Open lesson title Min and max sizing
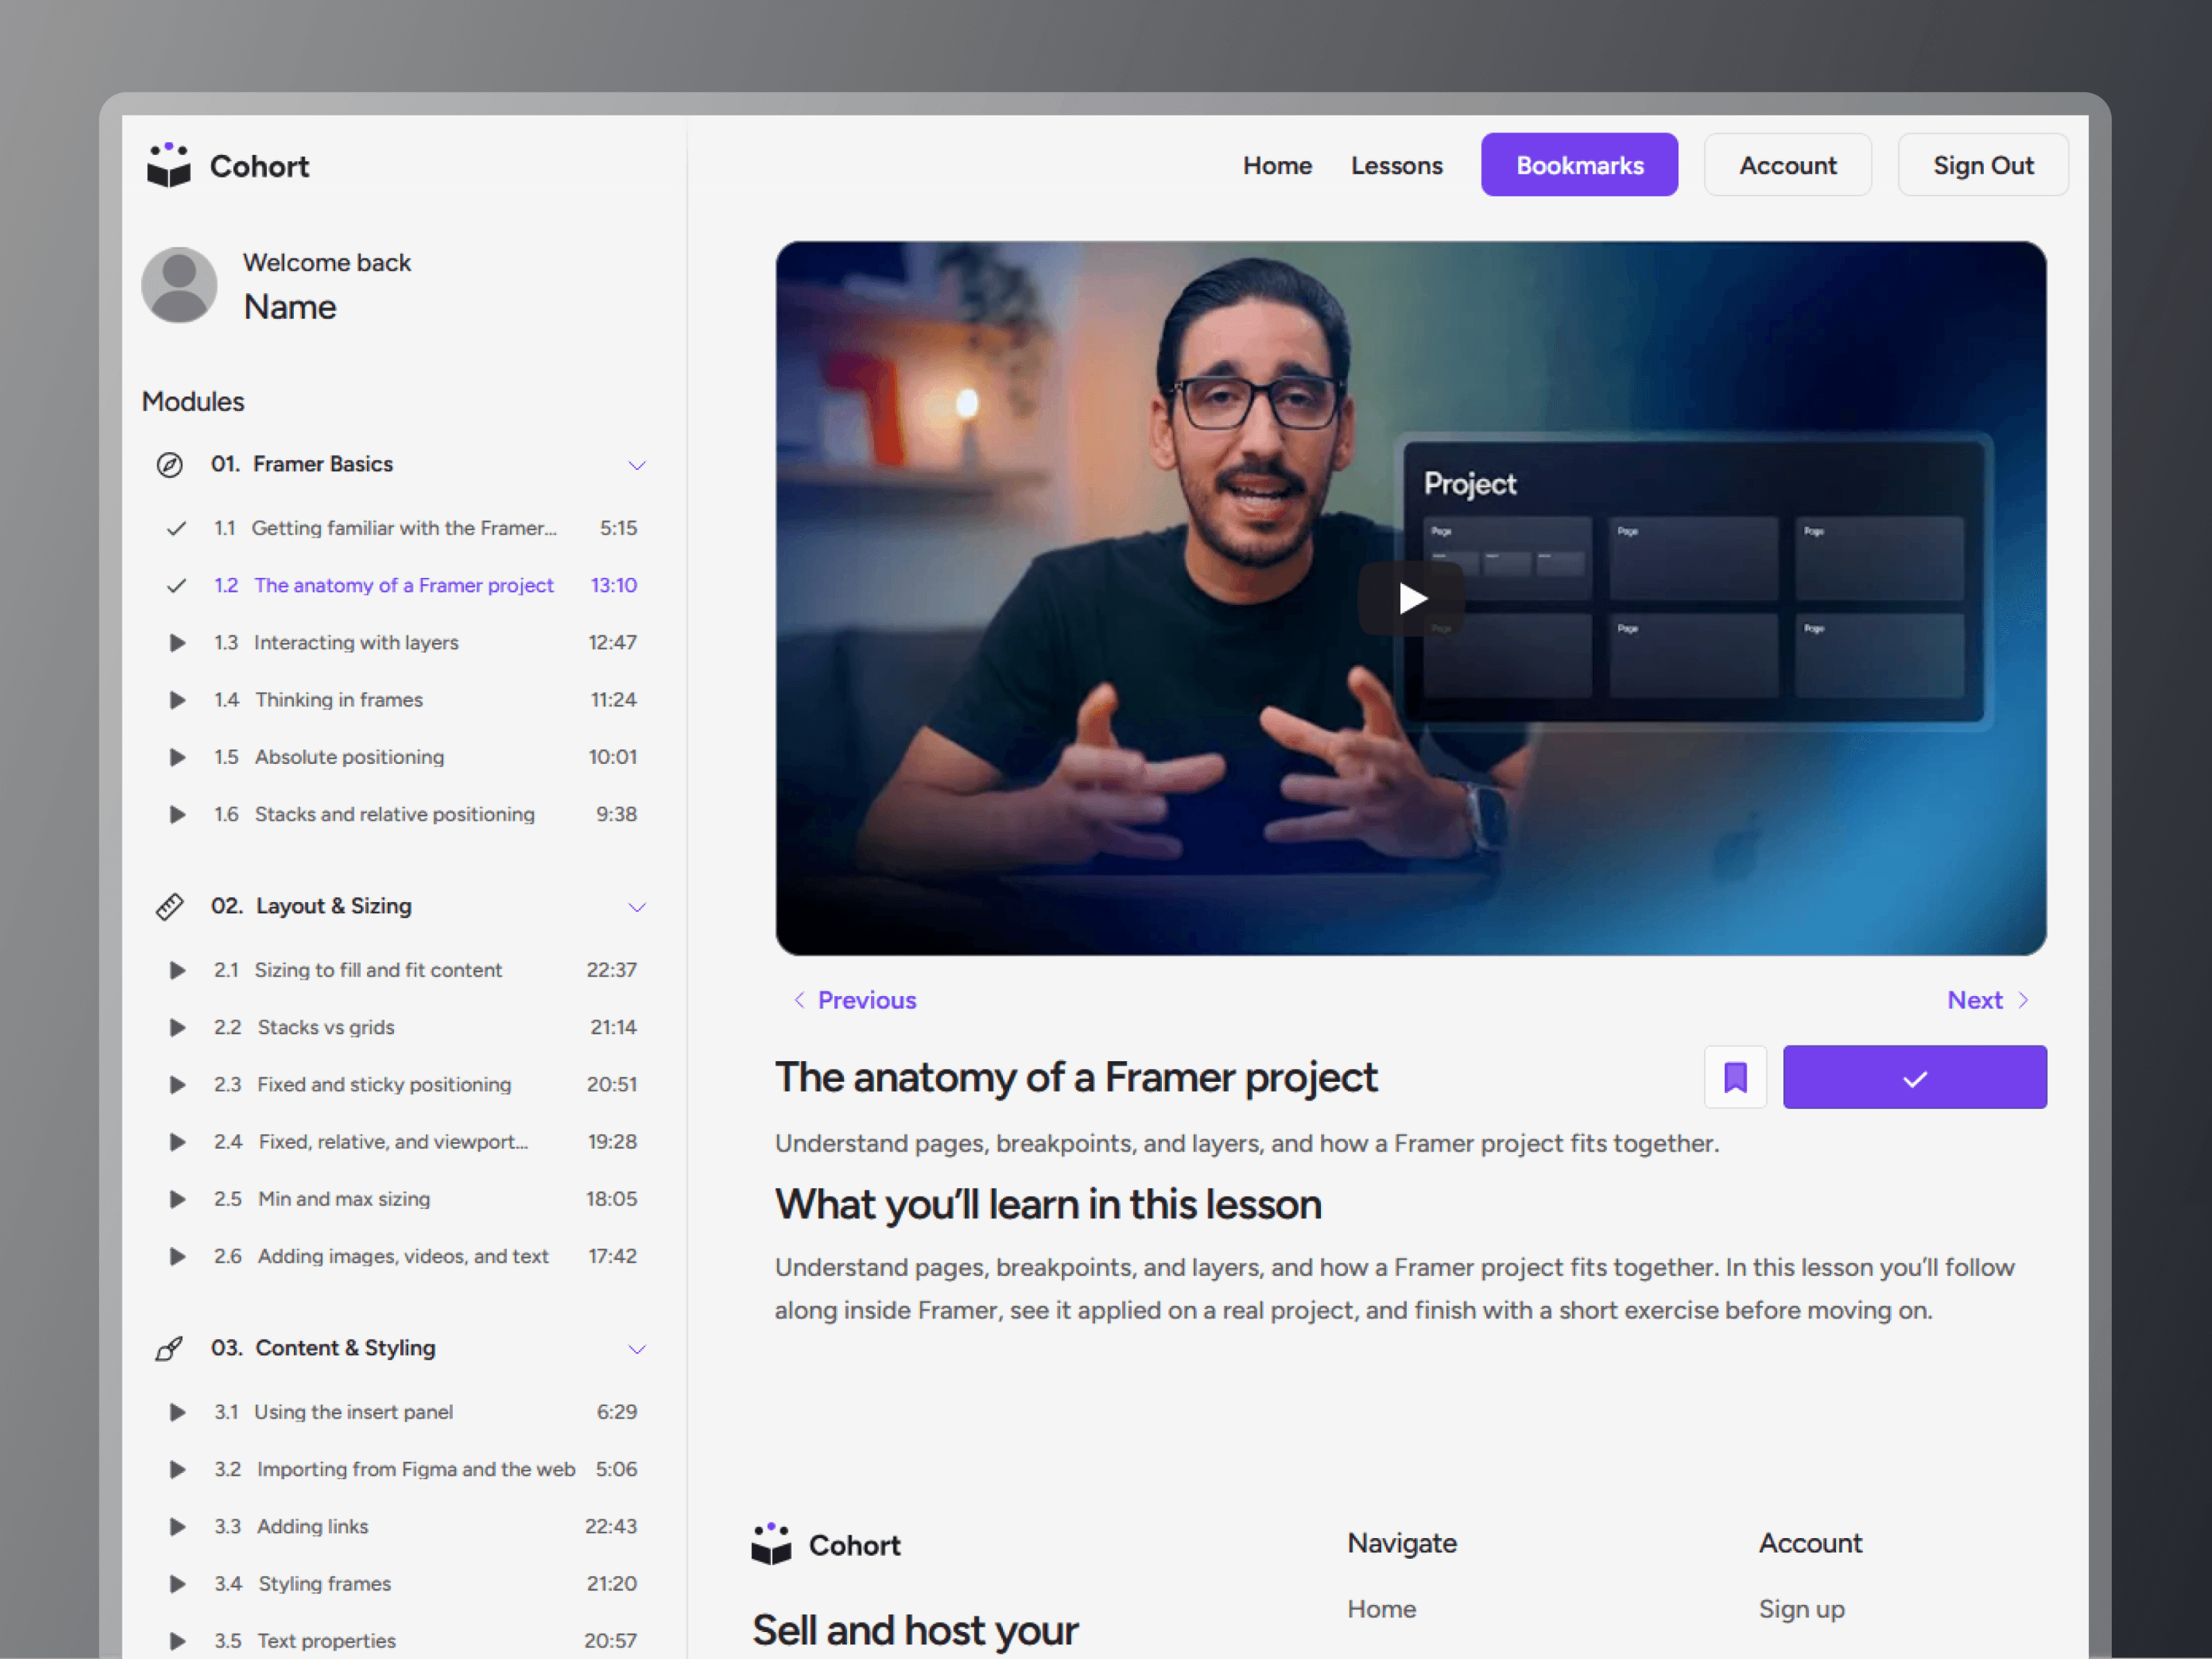2212x1659 pixels. pos(344,1199)
